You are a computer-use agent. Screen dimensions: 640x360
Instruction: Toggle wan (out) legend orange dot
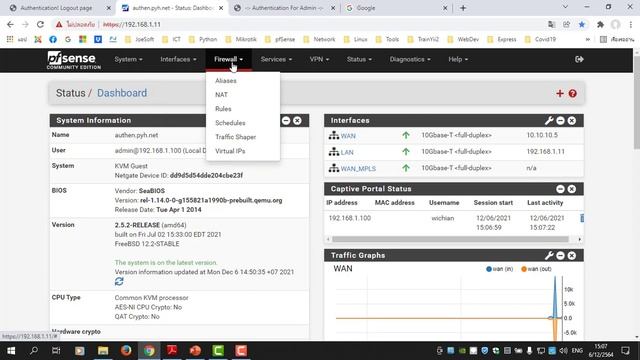pos(524,269)
